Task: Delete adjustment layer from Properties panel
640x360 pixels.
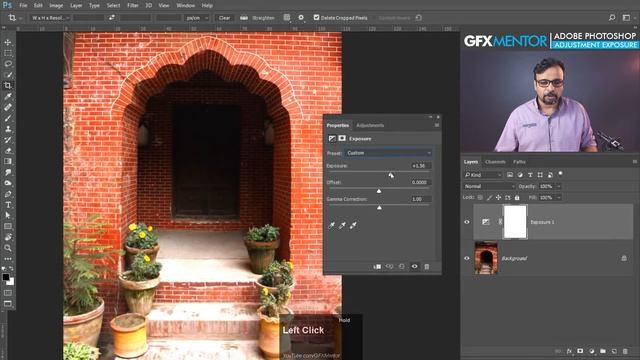Action: click(x=427, y=267)
